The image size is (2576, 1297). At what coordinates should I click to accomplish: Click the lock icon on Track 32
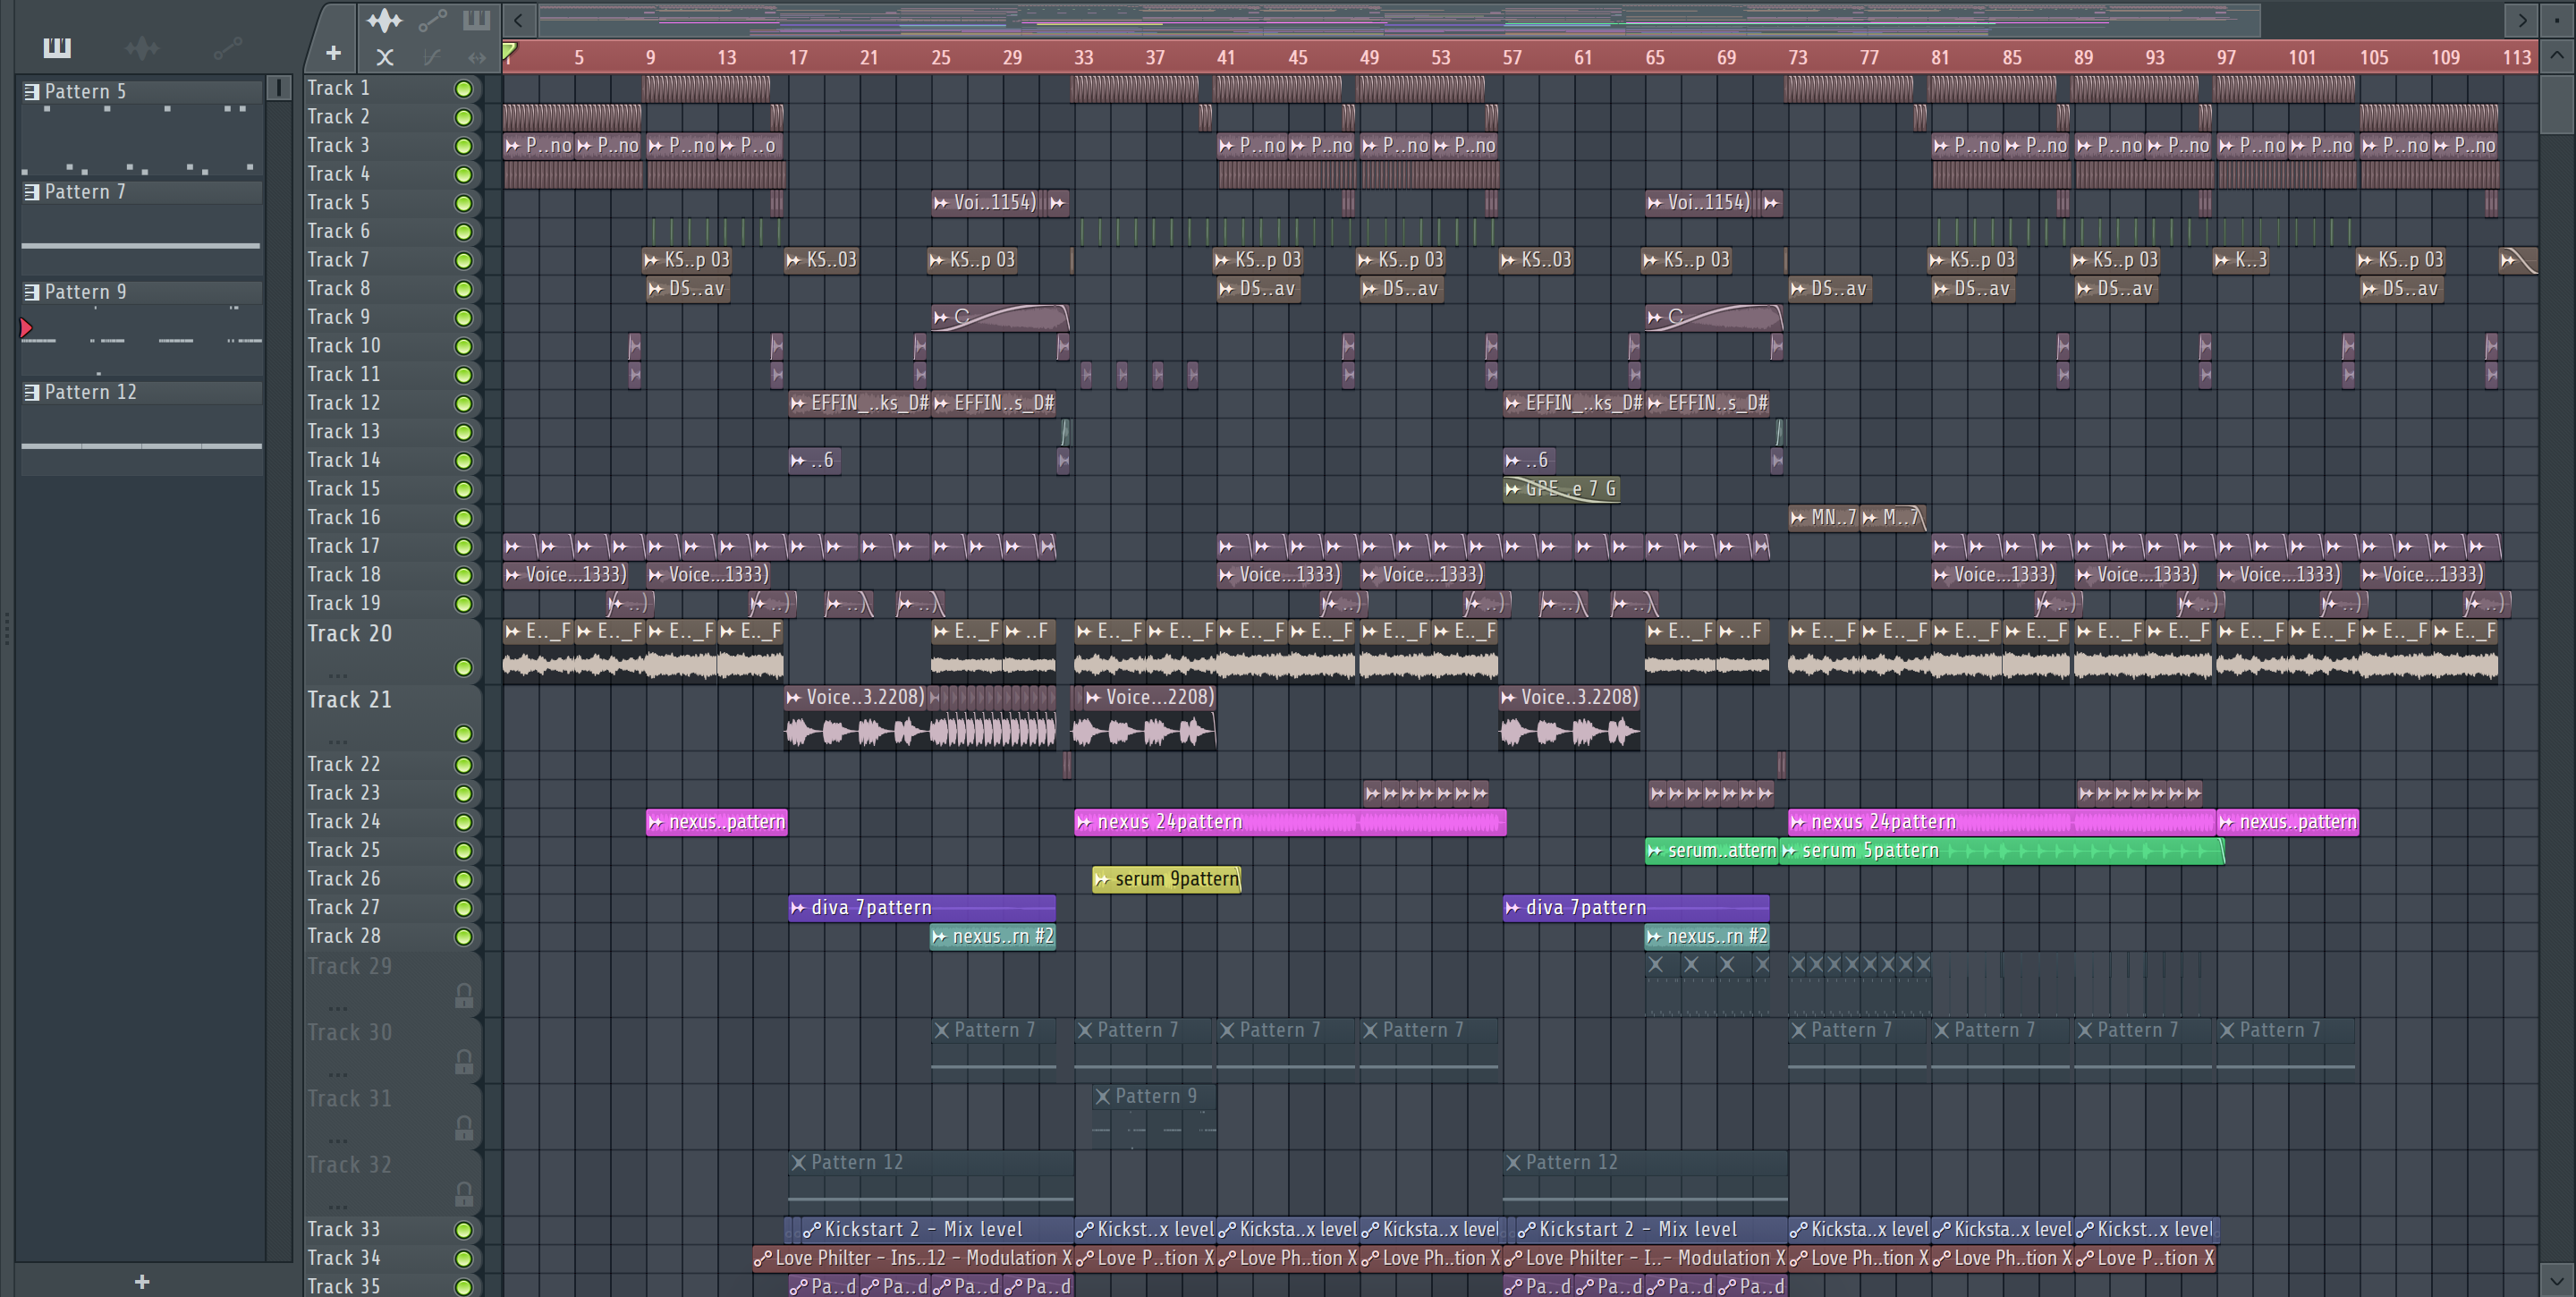click(464, 1194)
